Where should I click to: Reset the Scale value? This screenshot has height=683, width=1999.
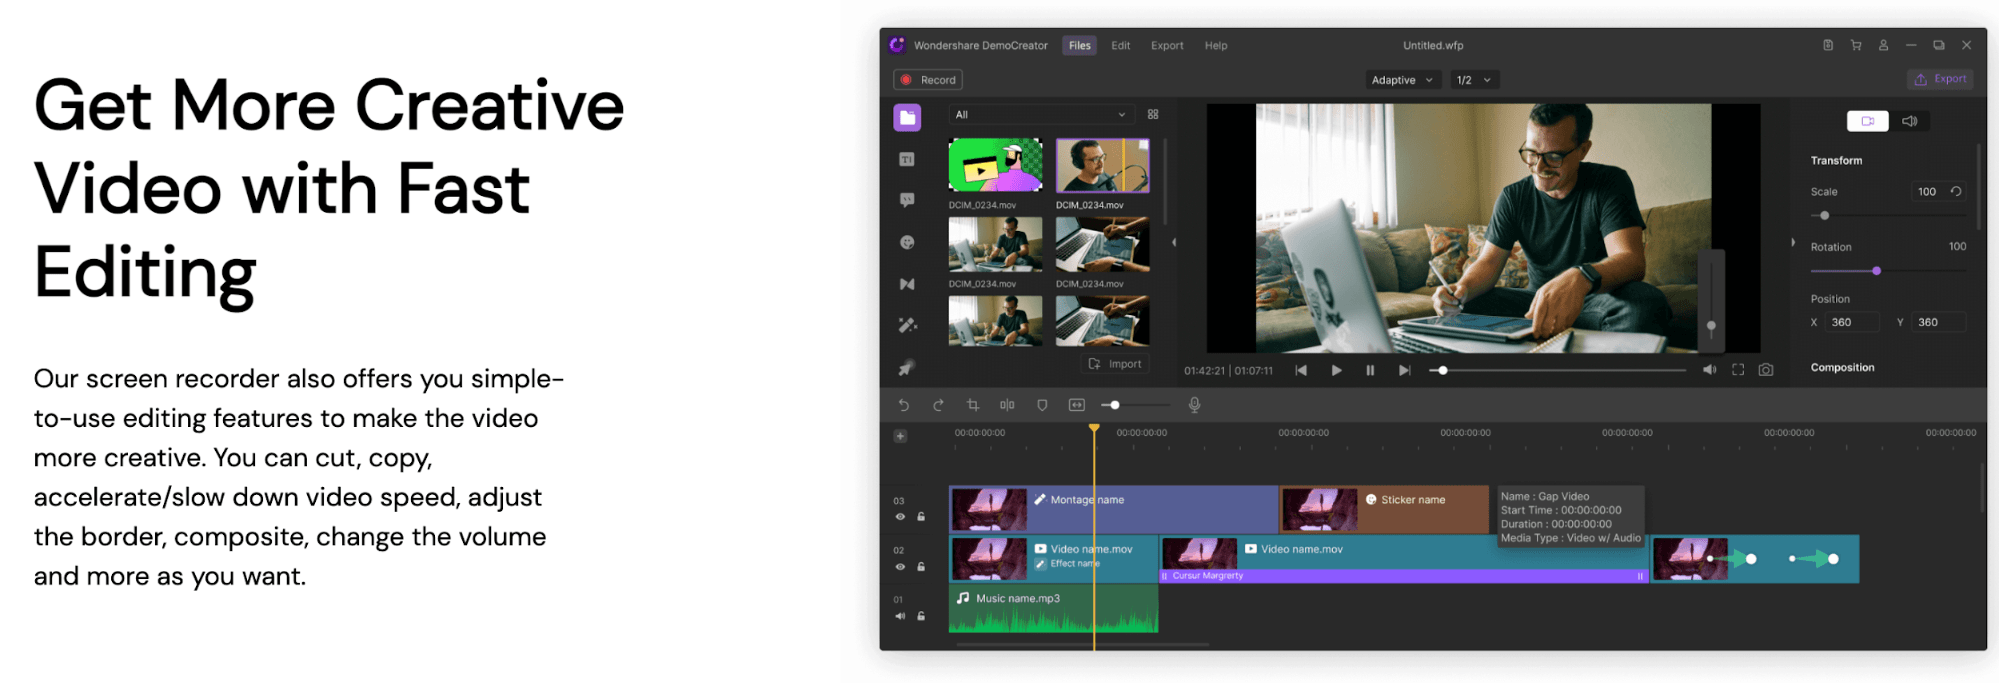click(x=1956, y=191)
